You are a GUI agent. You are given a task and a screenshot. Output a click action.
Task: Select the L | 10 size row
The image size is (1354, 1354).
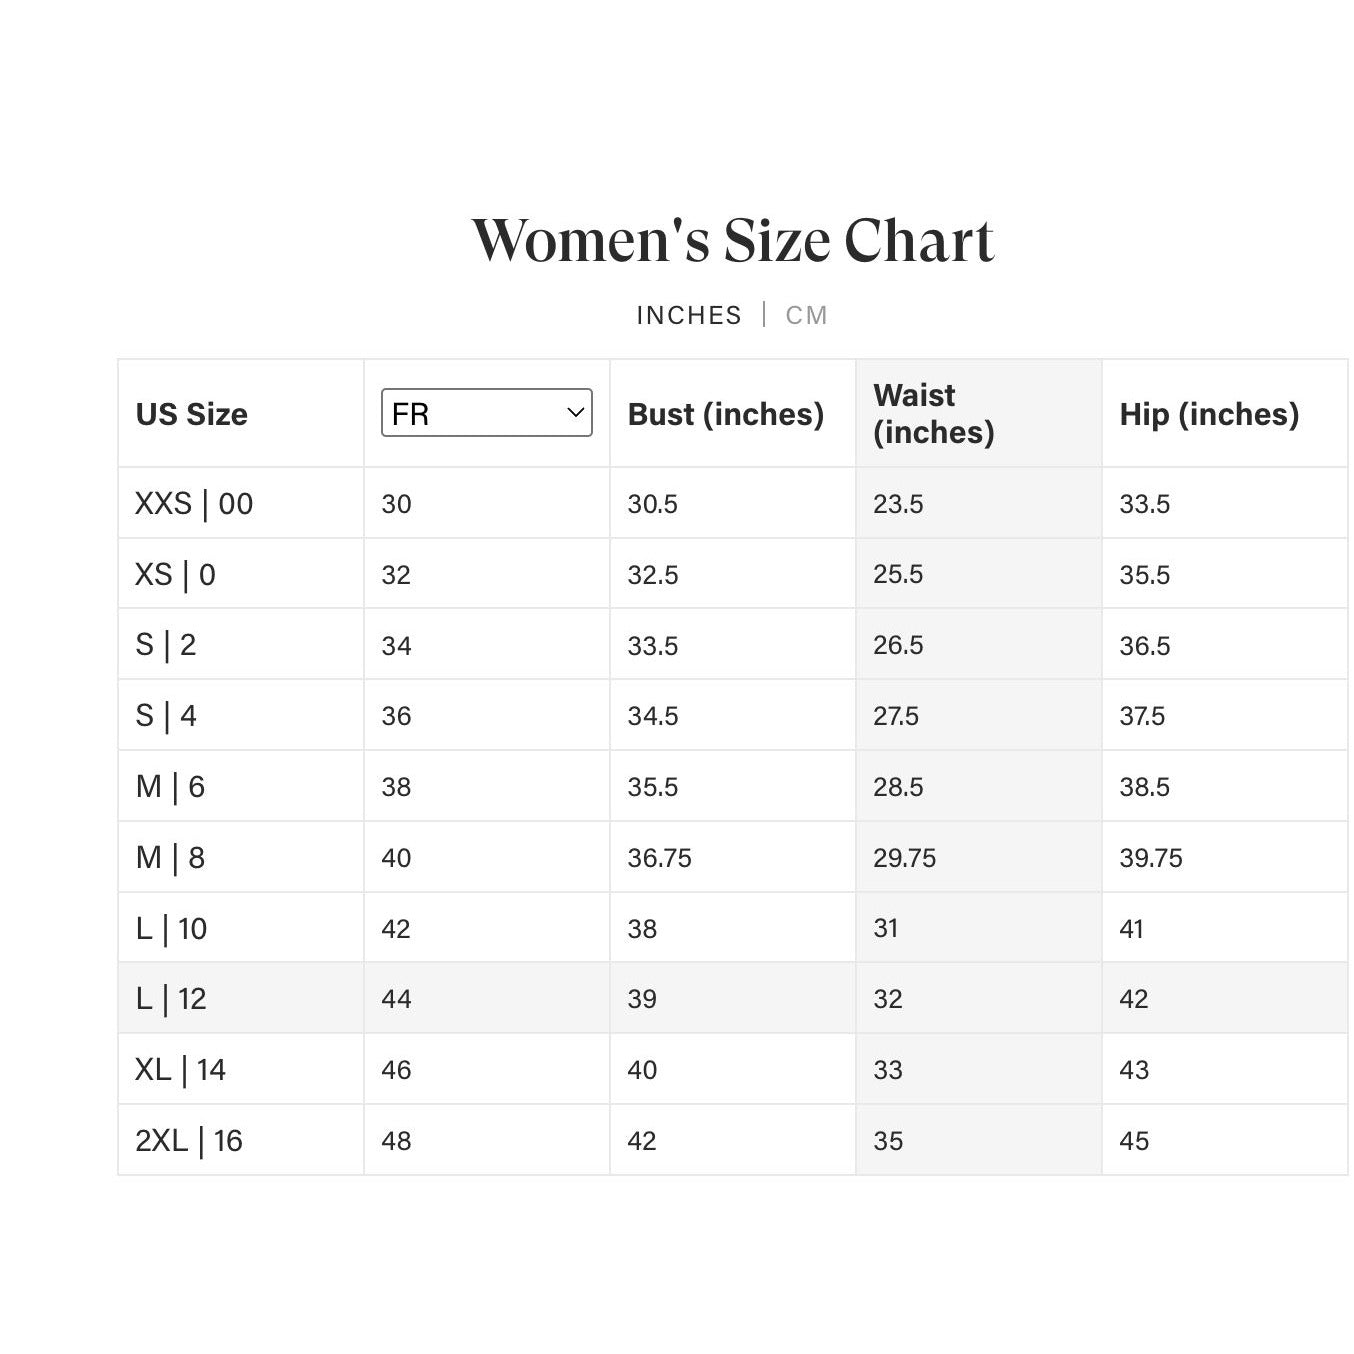[x=733, y=928]
